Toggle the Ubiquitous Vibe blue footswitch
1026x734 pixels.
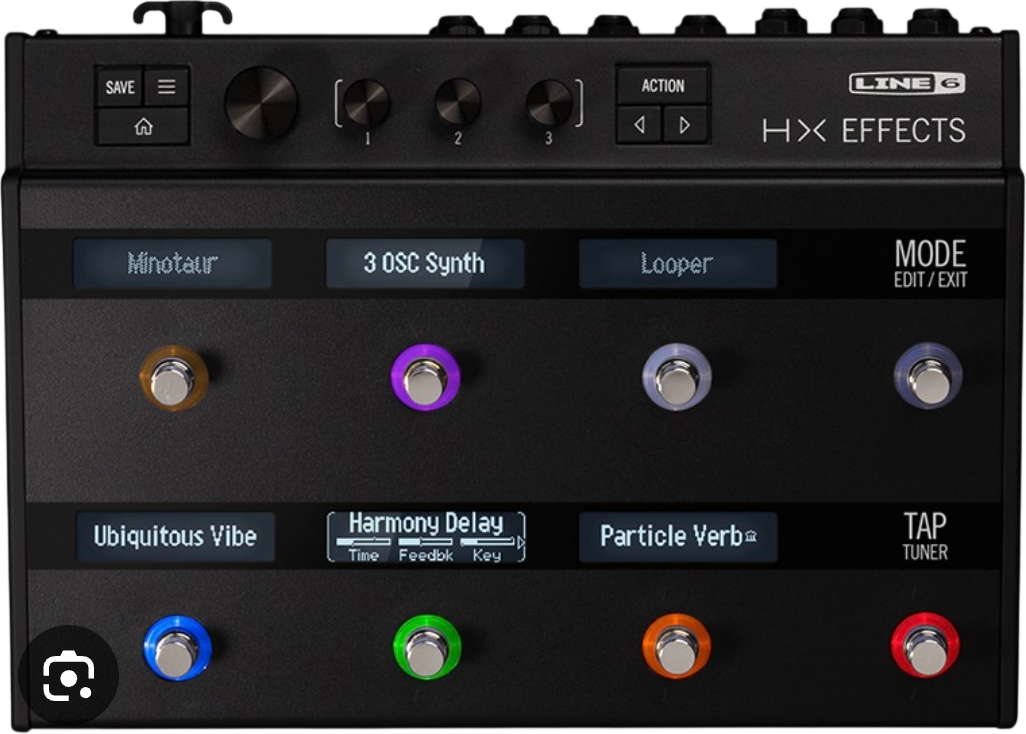[x=177, y=648]
